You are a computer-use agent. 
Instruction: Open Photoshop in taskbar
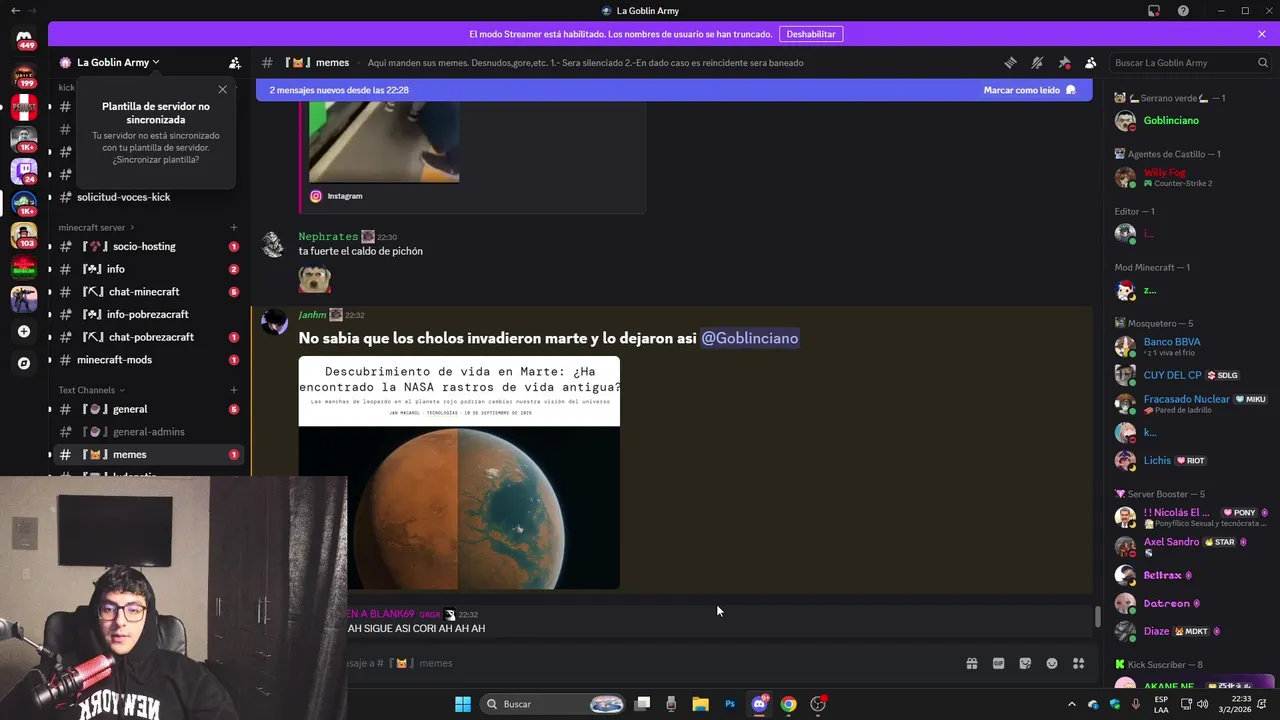tap(730, 704)
